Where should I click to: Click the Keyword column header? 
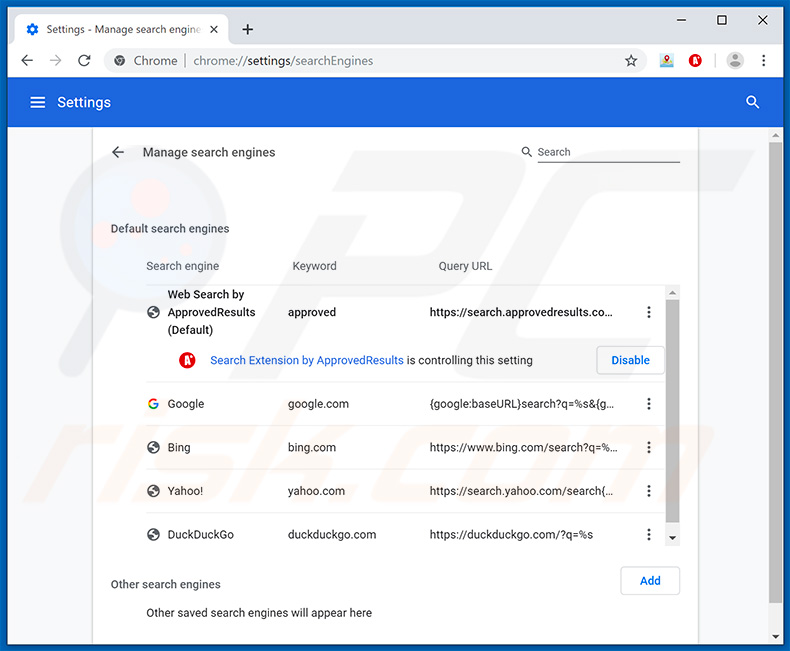pos(314,266)
